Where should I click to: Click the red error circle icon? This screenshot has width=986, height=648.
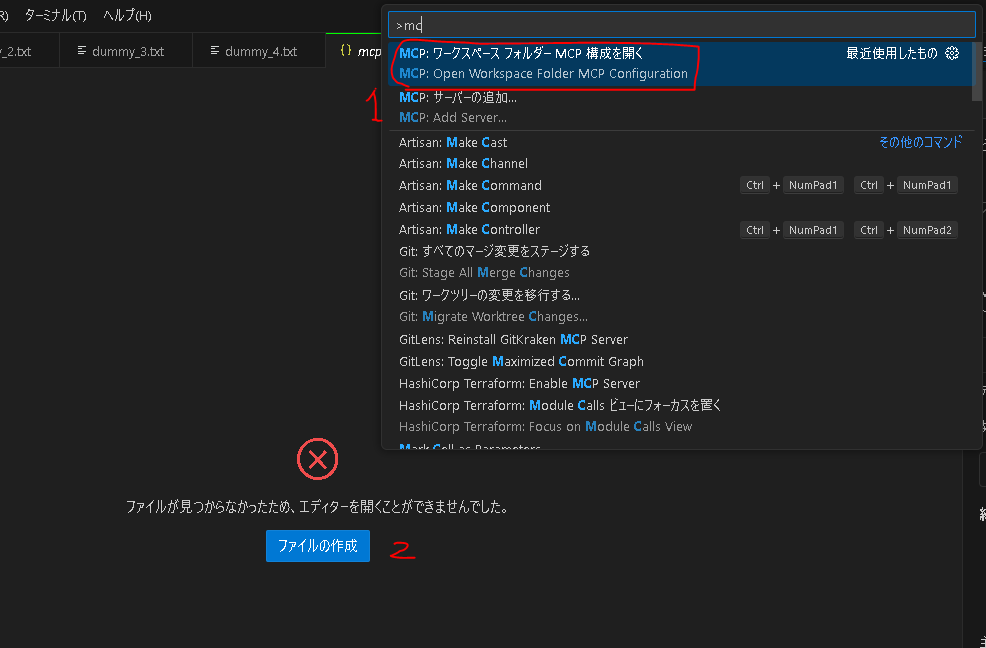pyautogui.click(x=318, y=459)
